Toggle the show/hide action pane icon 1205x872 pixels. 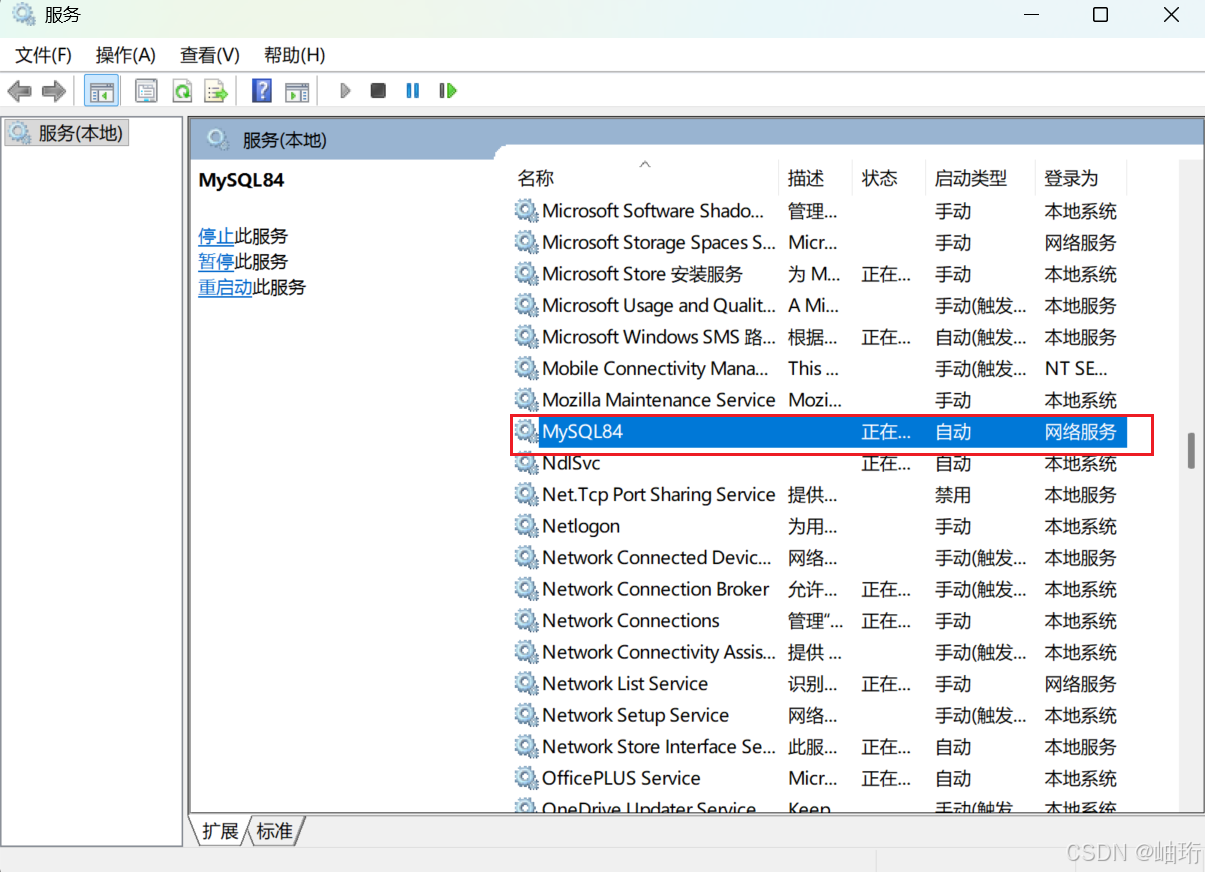(297, 91)
